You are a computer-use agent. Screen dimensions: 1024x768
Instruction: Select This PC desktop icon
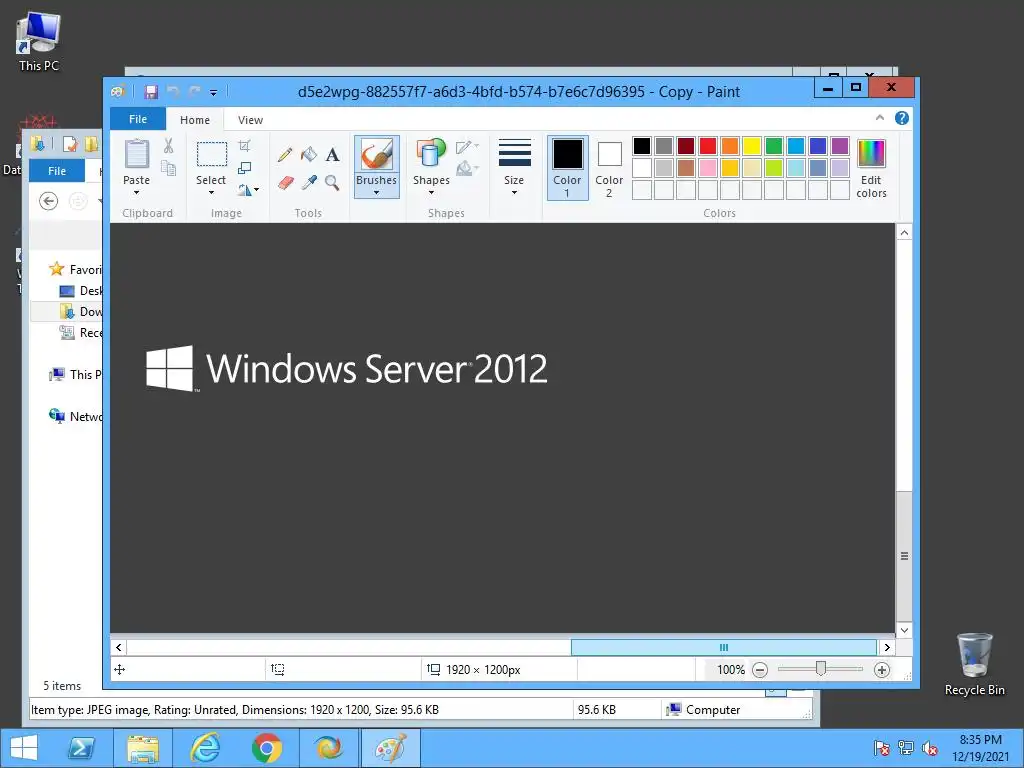point(39,42)
